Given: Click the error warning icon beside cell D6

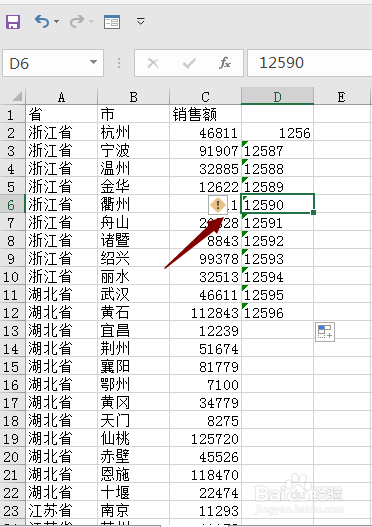Looking at the screenshot, I should point(218,204).
